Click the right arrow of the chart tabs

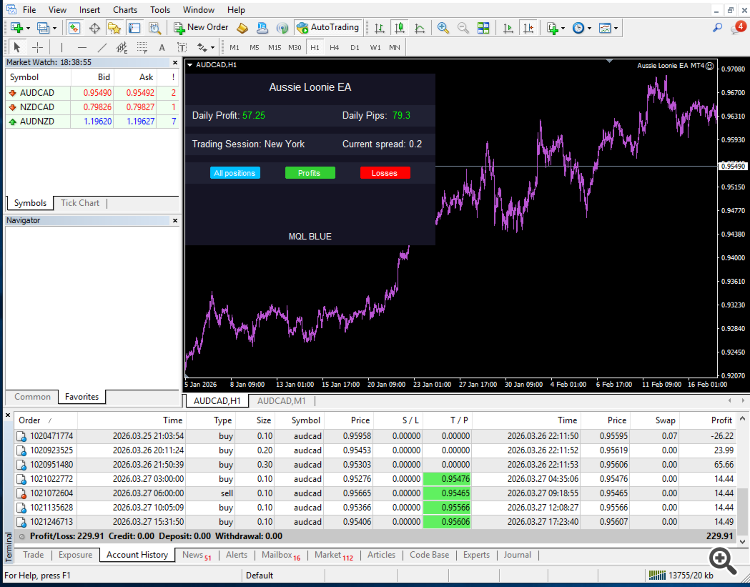743,400
